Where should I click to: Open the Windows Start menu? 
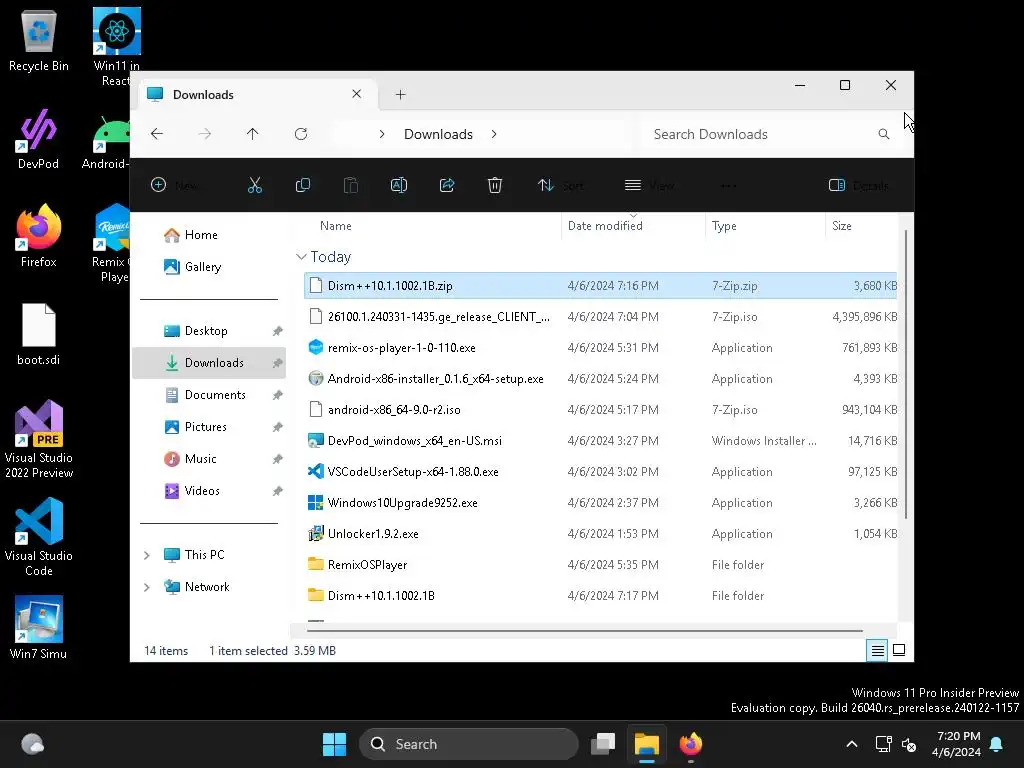[334, 744]
